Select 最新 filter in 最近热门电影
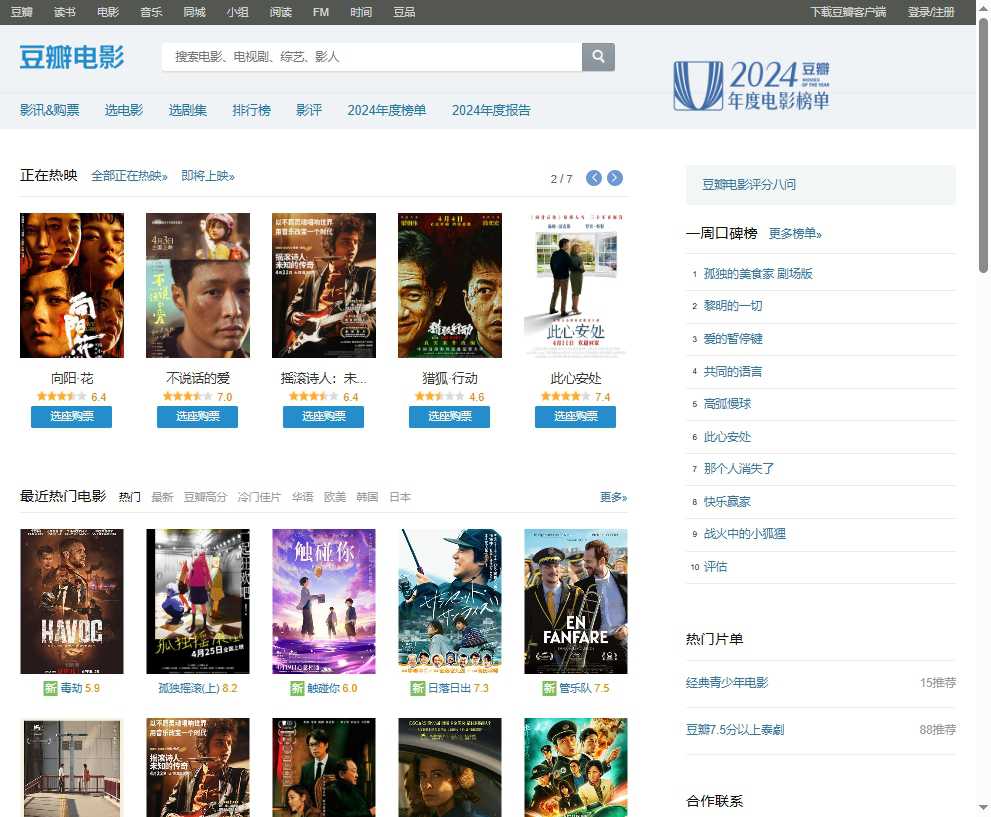 162,497
